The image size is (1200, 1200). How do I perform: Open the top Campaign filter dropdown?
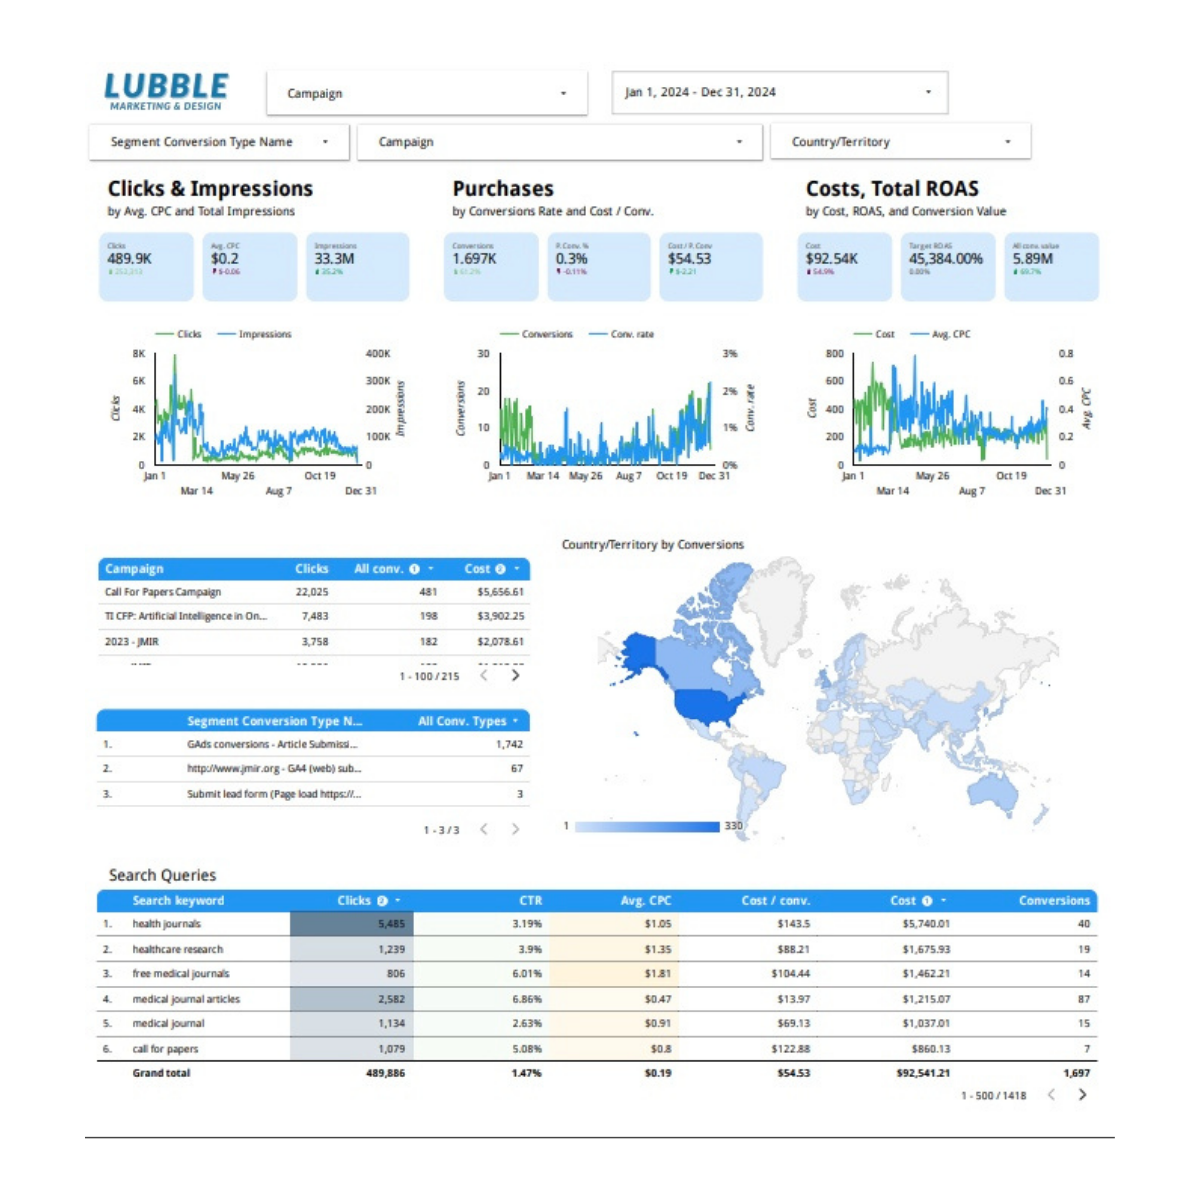pos(426,93)
